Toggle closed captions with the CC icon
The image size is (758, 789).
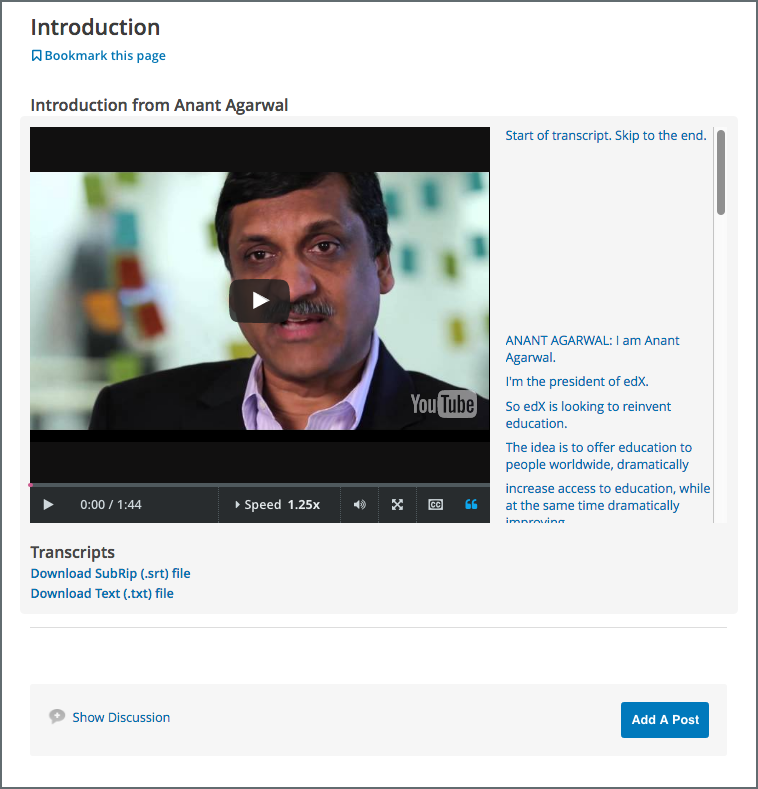[435, 504]
